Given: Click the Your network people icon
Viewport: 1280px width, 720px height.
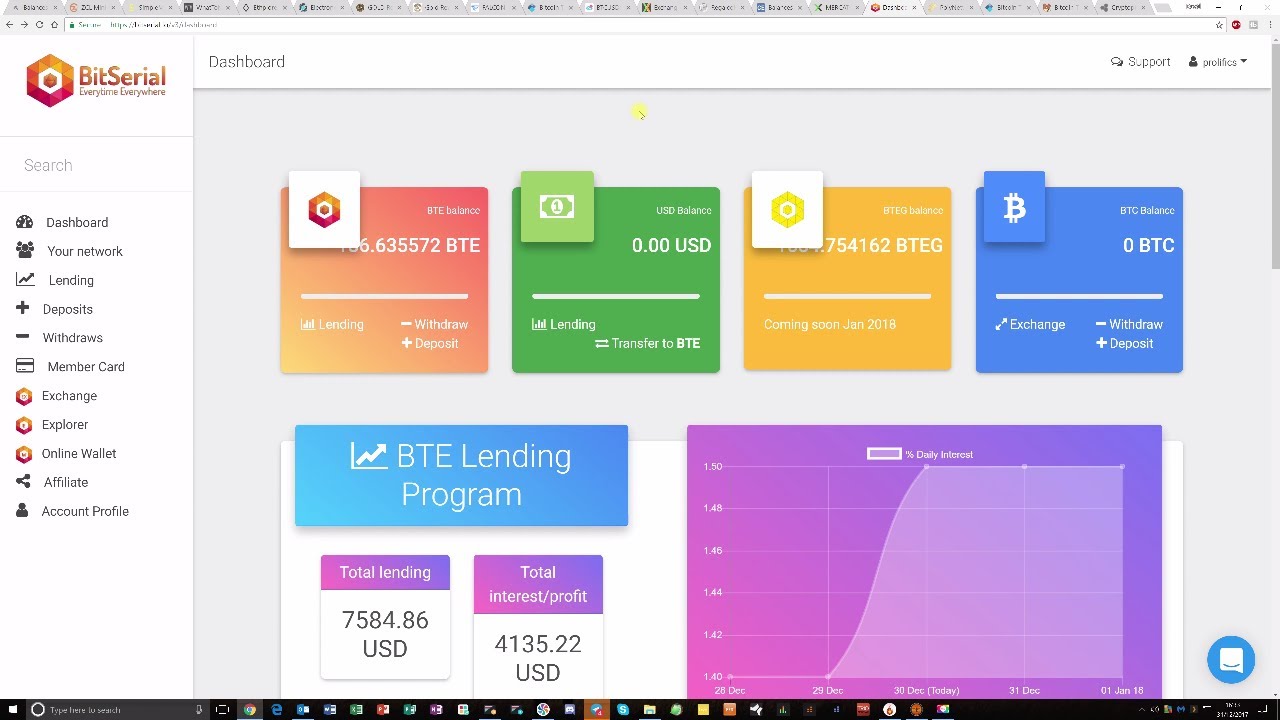Looking at the screenshot, I should click(25, 250).
